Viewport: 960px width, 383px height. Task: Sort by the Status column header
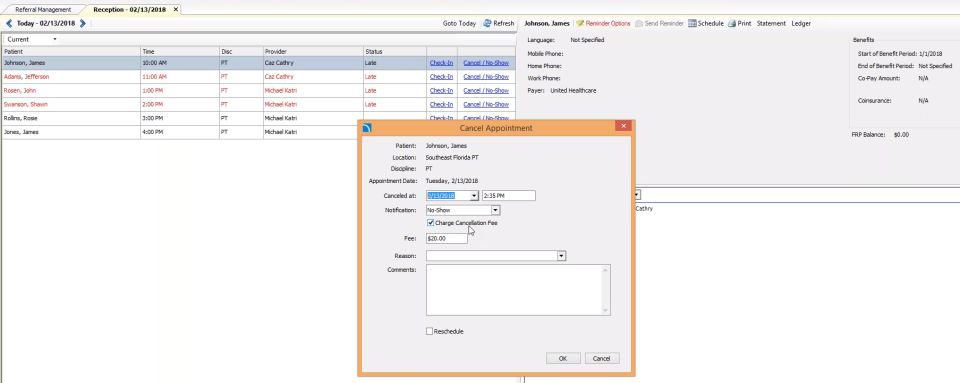click(394, 52)
